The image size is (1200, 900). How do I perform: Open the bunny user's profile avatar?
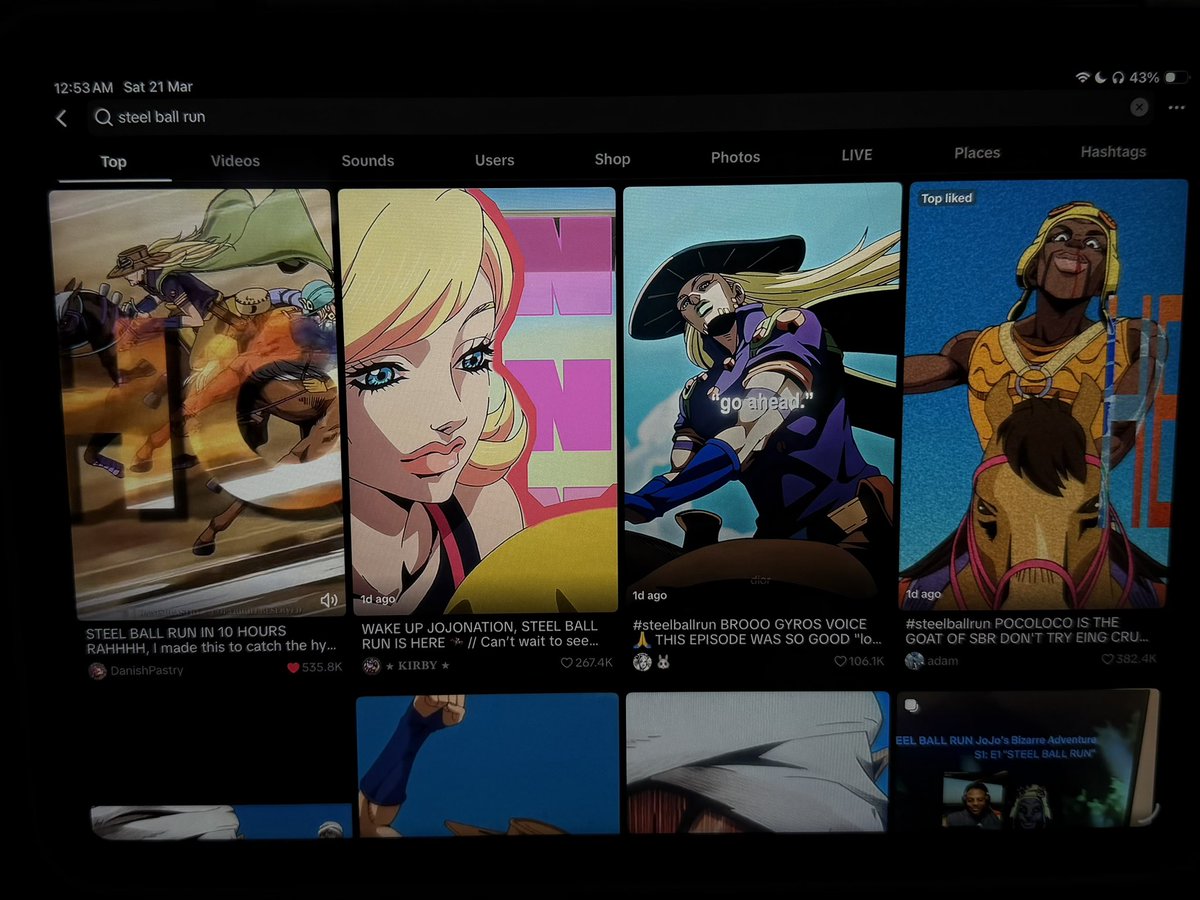click(x=642, y=662)
